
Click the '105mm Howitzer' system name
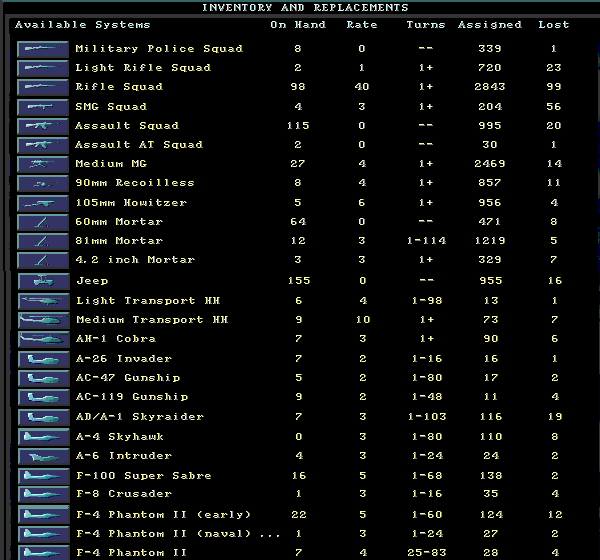[131, 203]
